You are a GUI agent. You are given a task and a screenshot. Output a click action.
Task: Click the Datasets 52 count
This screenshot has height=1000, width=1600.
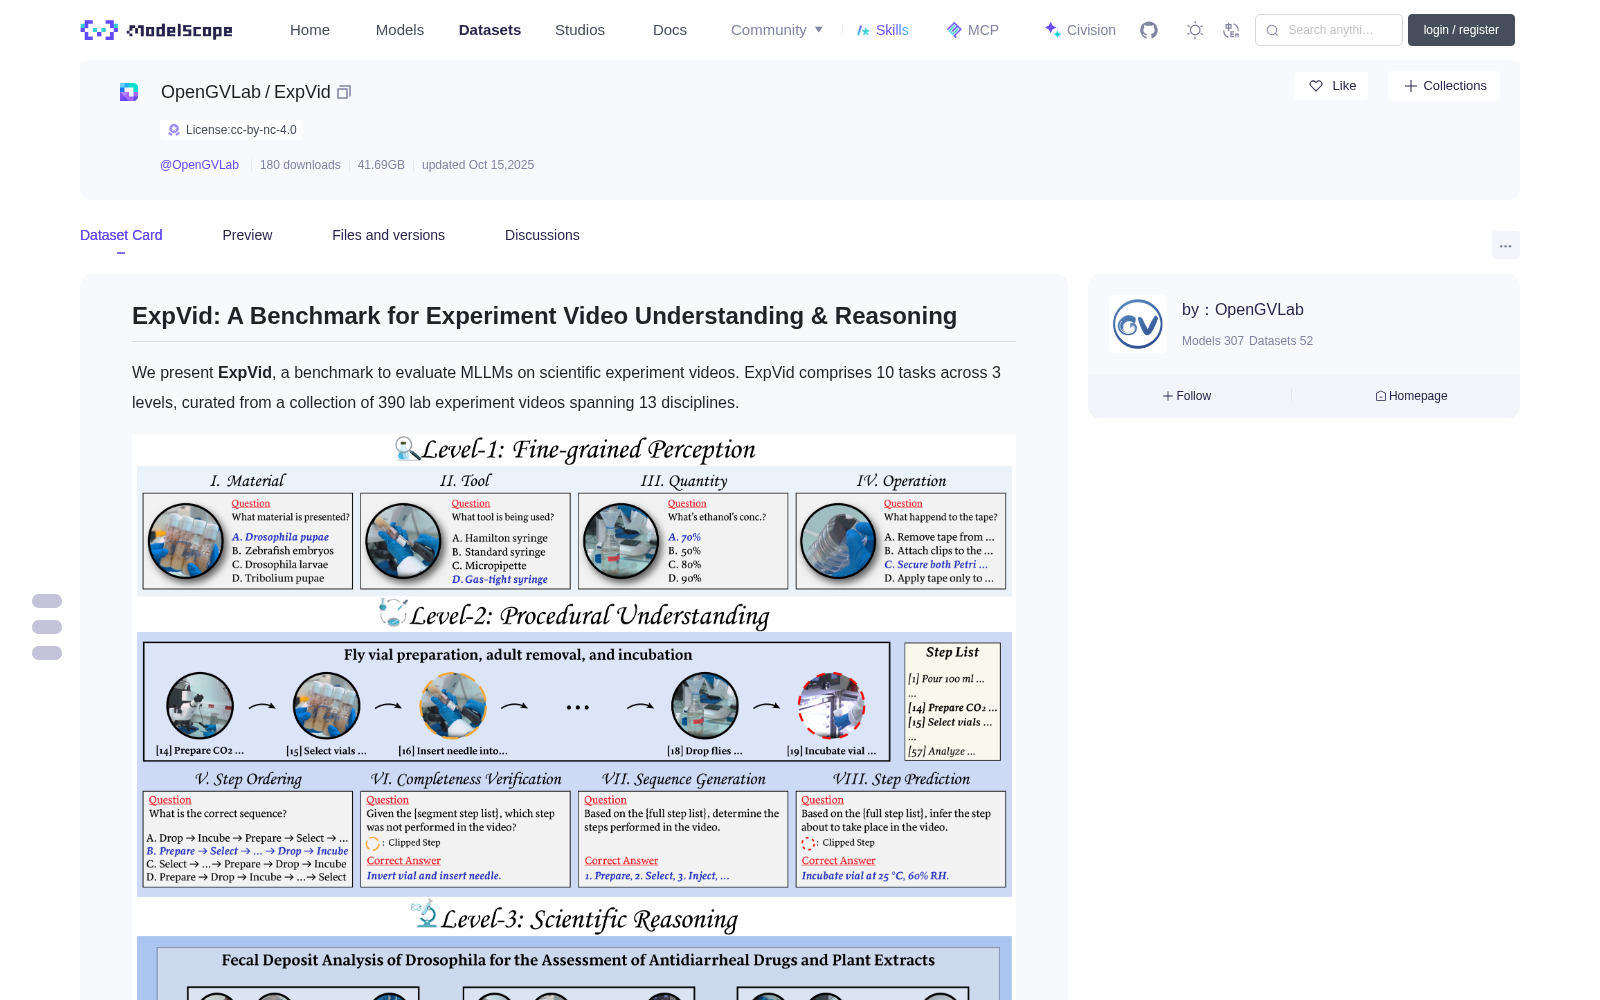coord(1281,341)
